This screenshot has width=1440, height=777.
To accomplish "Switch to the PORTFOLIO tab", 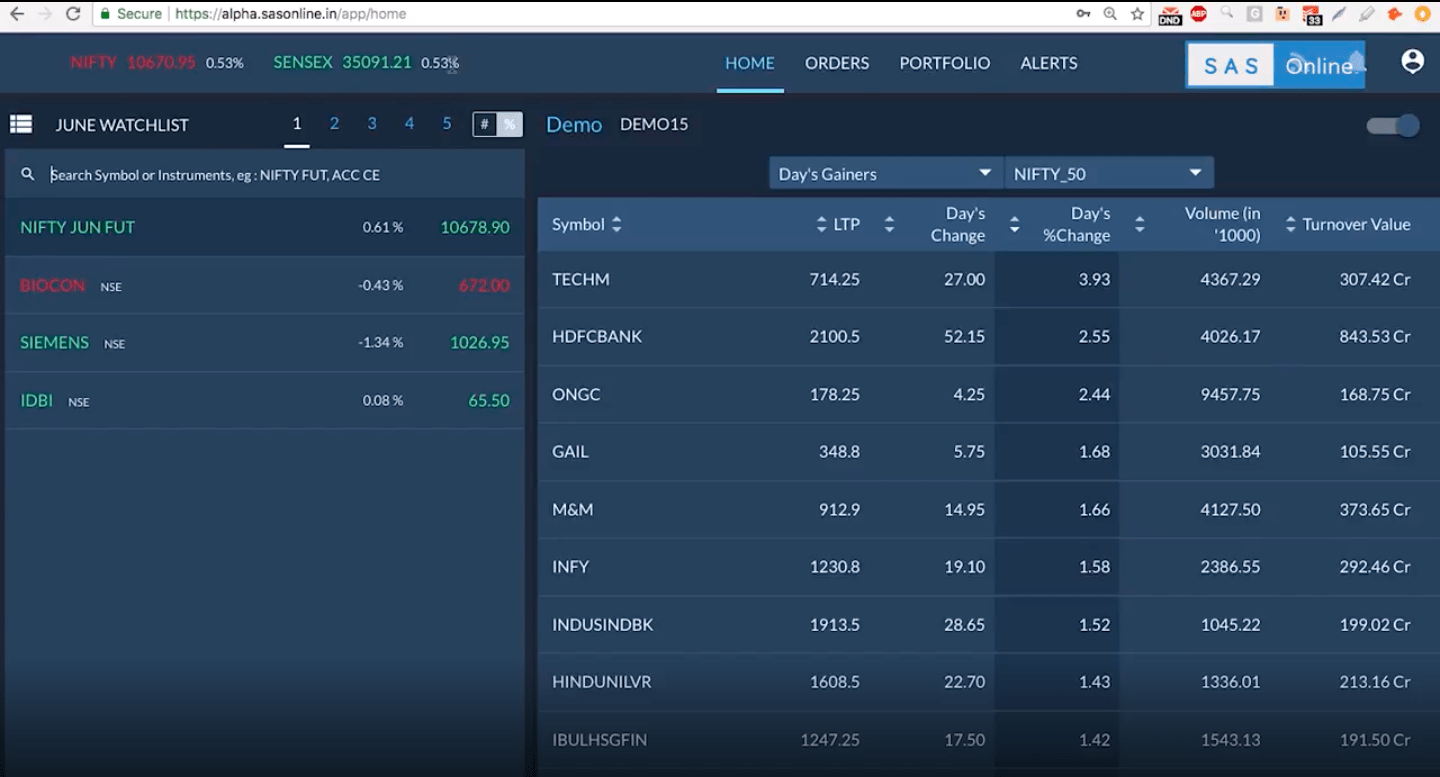I will click(944, 63).
